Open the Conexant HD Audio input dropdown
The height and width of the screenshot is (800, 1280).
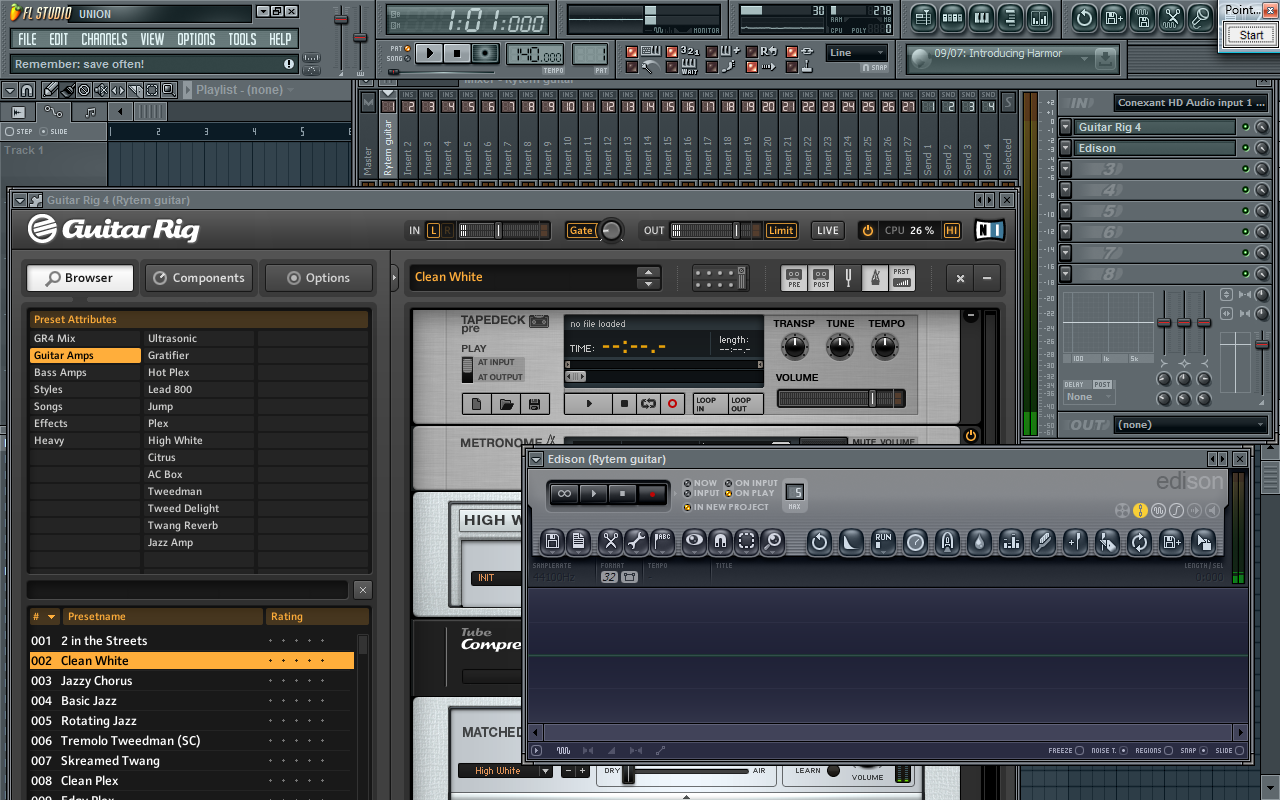pos(1190,102)
